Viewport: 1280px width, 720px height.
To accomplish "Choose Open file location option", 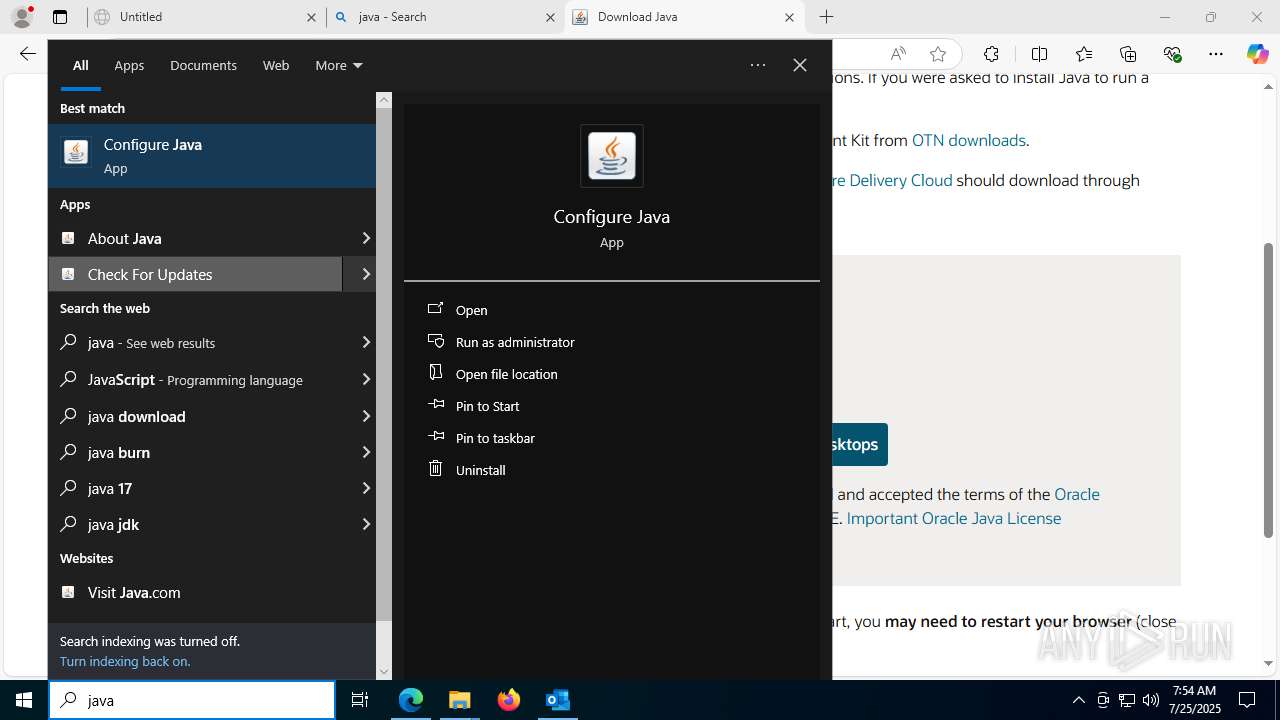I will 507,374.
